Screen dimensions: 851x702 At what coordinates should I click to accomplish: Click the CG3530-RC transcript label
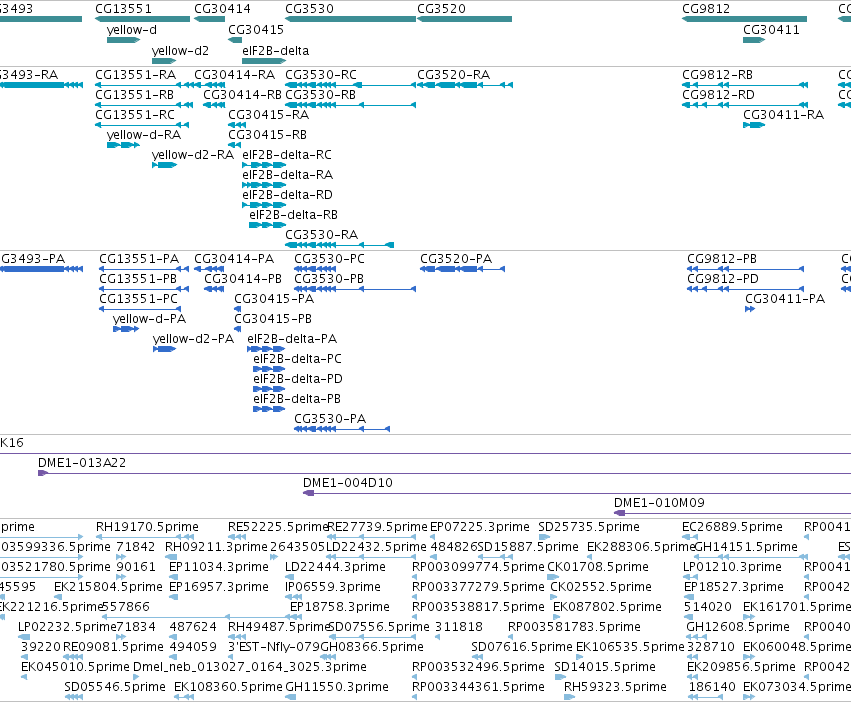(321, 74)
